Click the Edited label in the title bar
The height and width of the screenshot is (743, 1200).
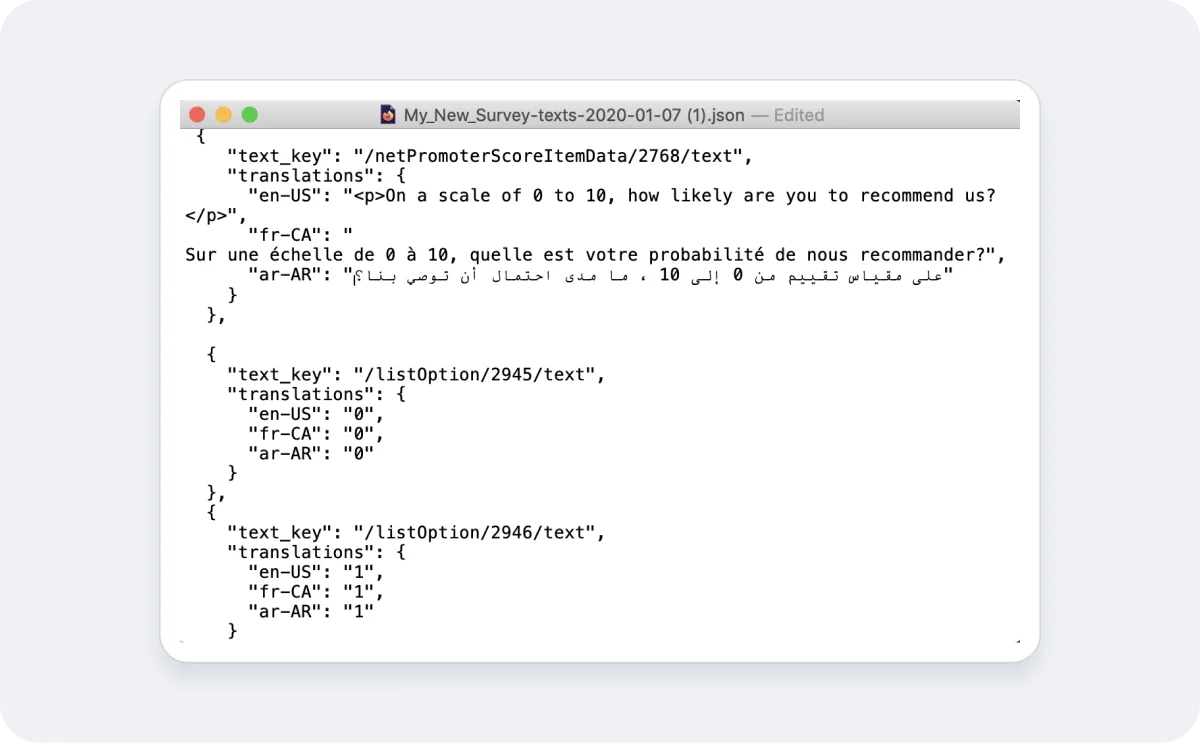[x=799, y=115]
